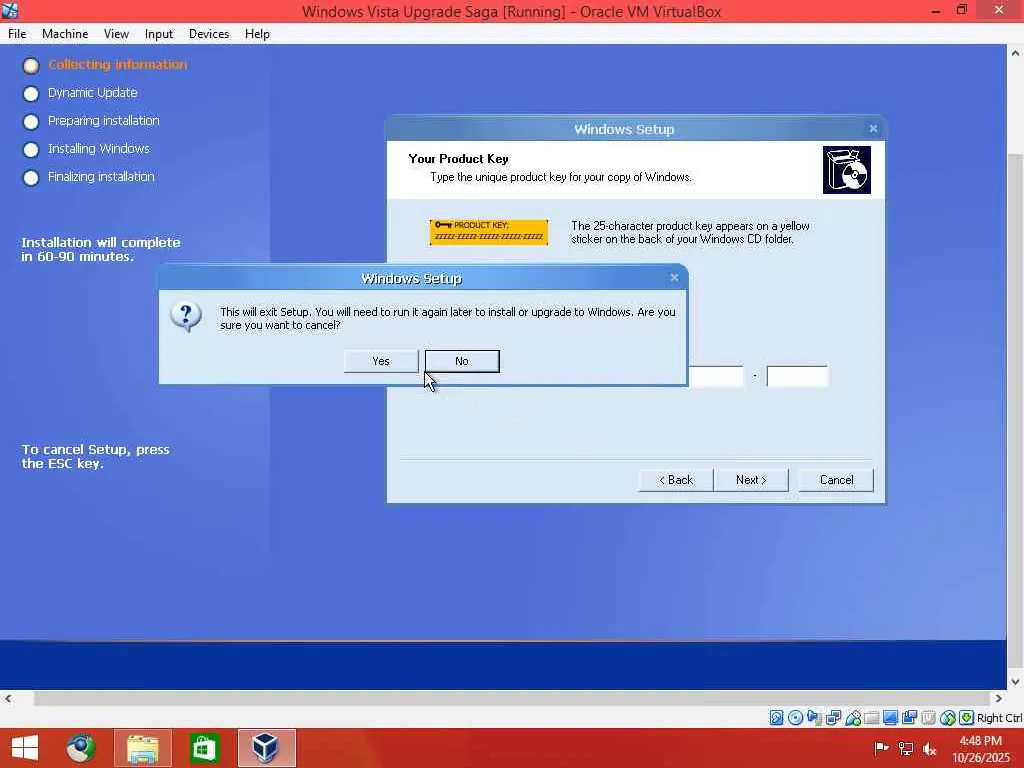Click the vertical scrollbar thumb
Screen dimensions: 1024x768
[x=1015, y=411]
